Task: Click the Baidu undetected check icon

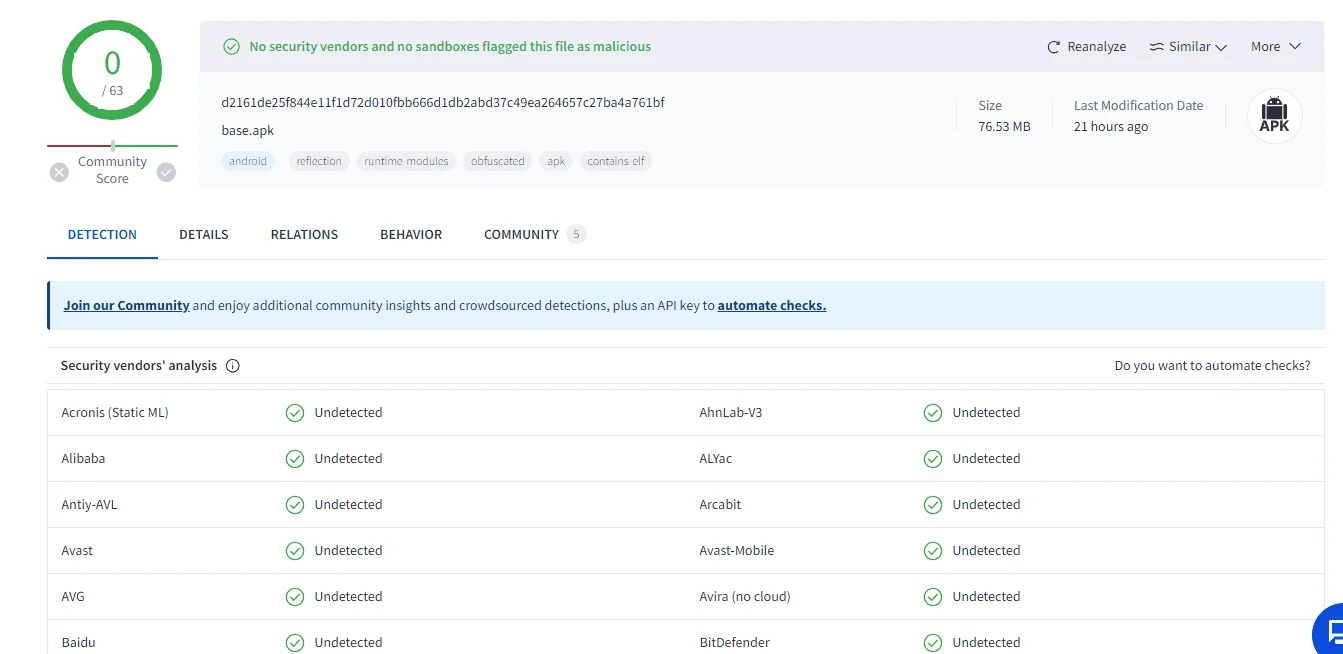Action: point(295,643)
